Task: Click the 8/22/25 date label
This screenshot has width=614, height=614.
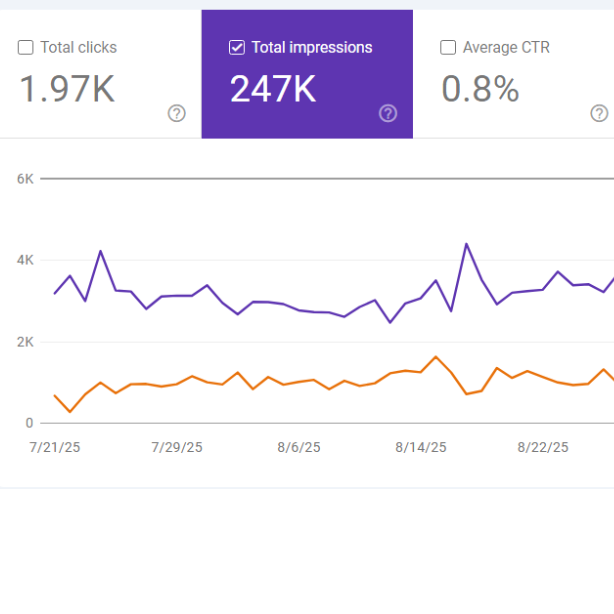Action: (x=543, y=448)
